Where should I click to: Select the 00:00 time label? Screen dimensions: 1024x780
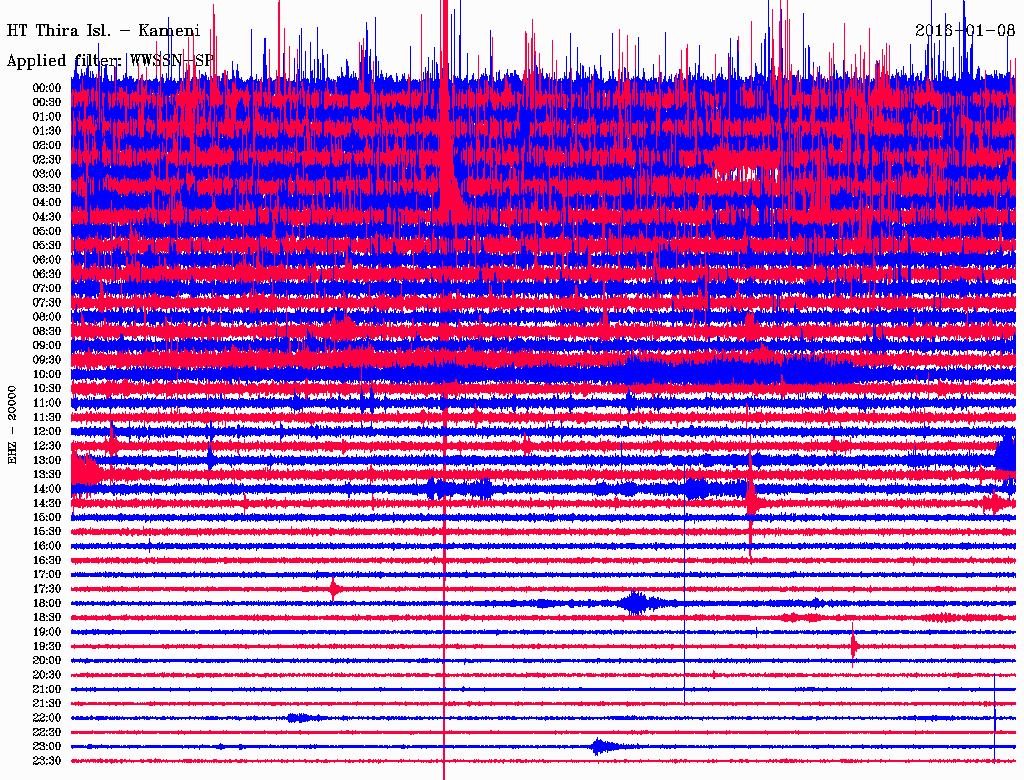pyautogui.click(x=47, y=88)
